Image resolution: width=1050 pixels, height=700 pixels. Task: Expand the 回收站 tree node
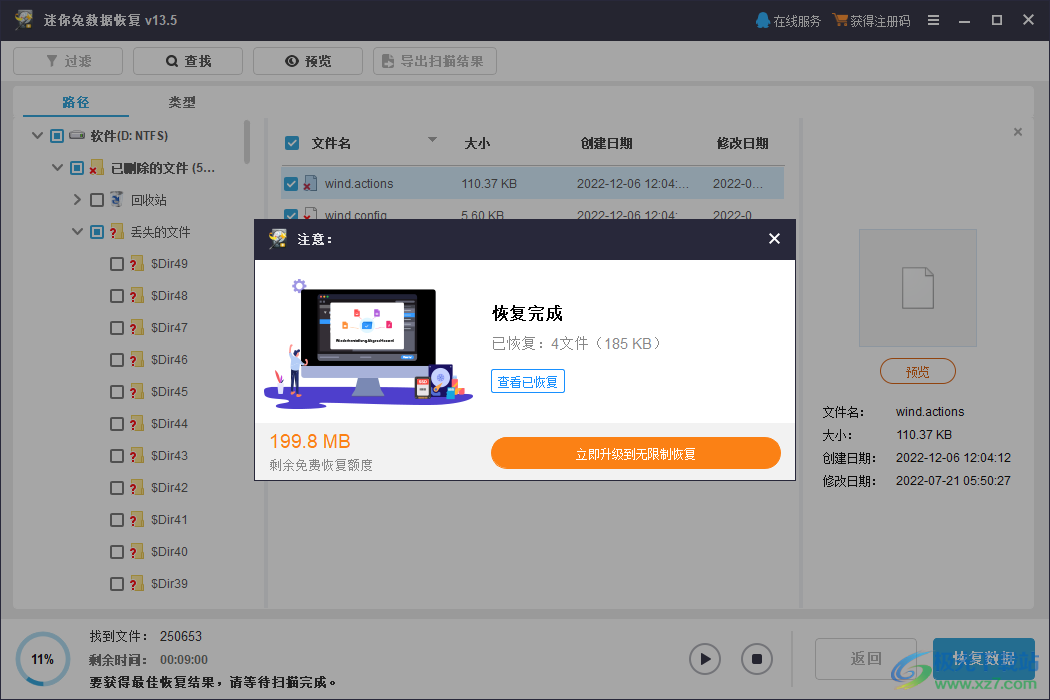coord(77,199)
